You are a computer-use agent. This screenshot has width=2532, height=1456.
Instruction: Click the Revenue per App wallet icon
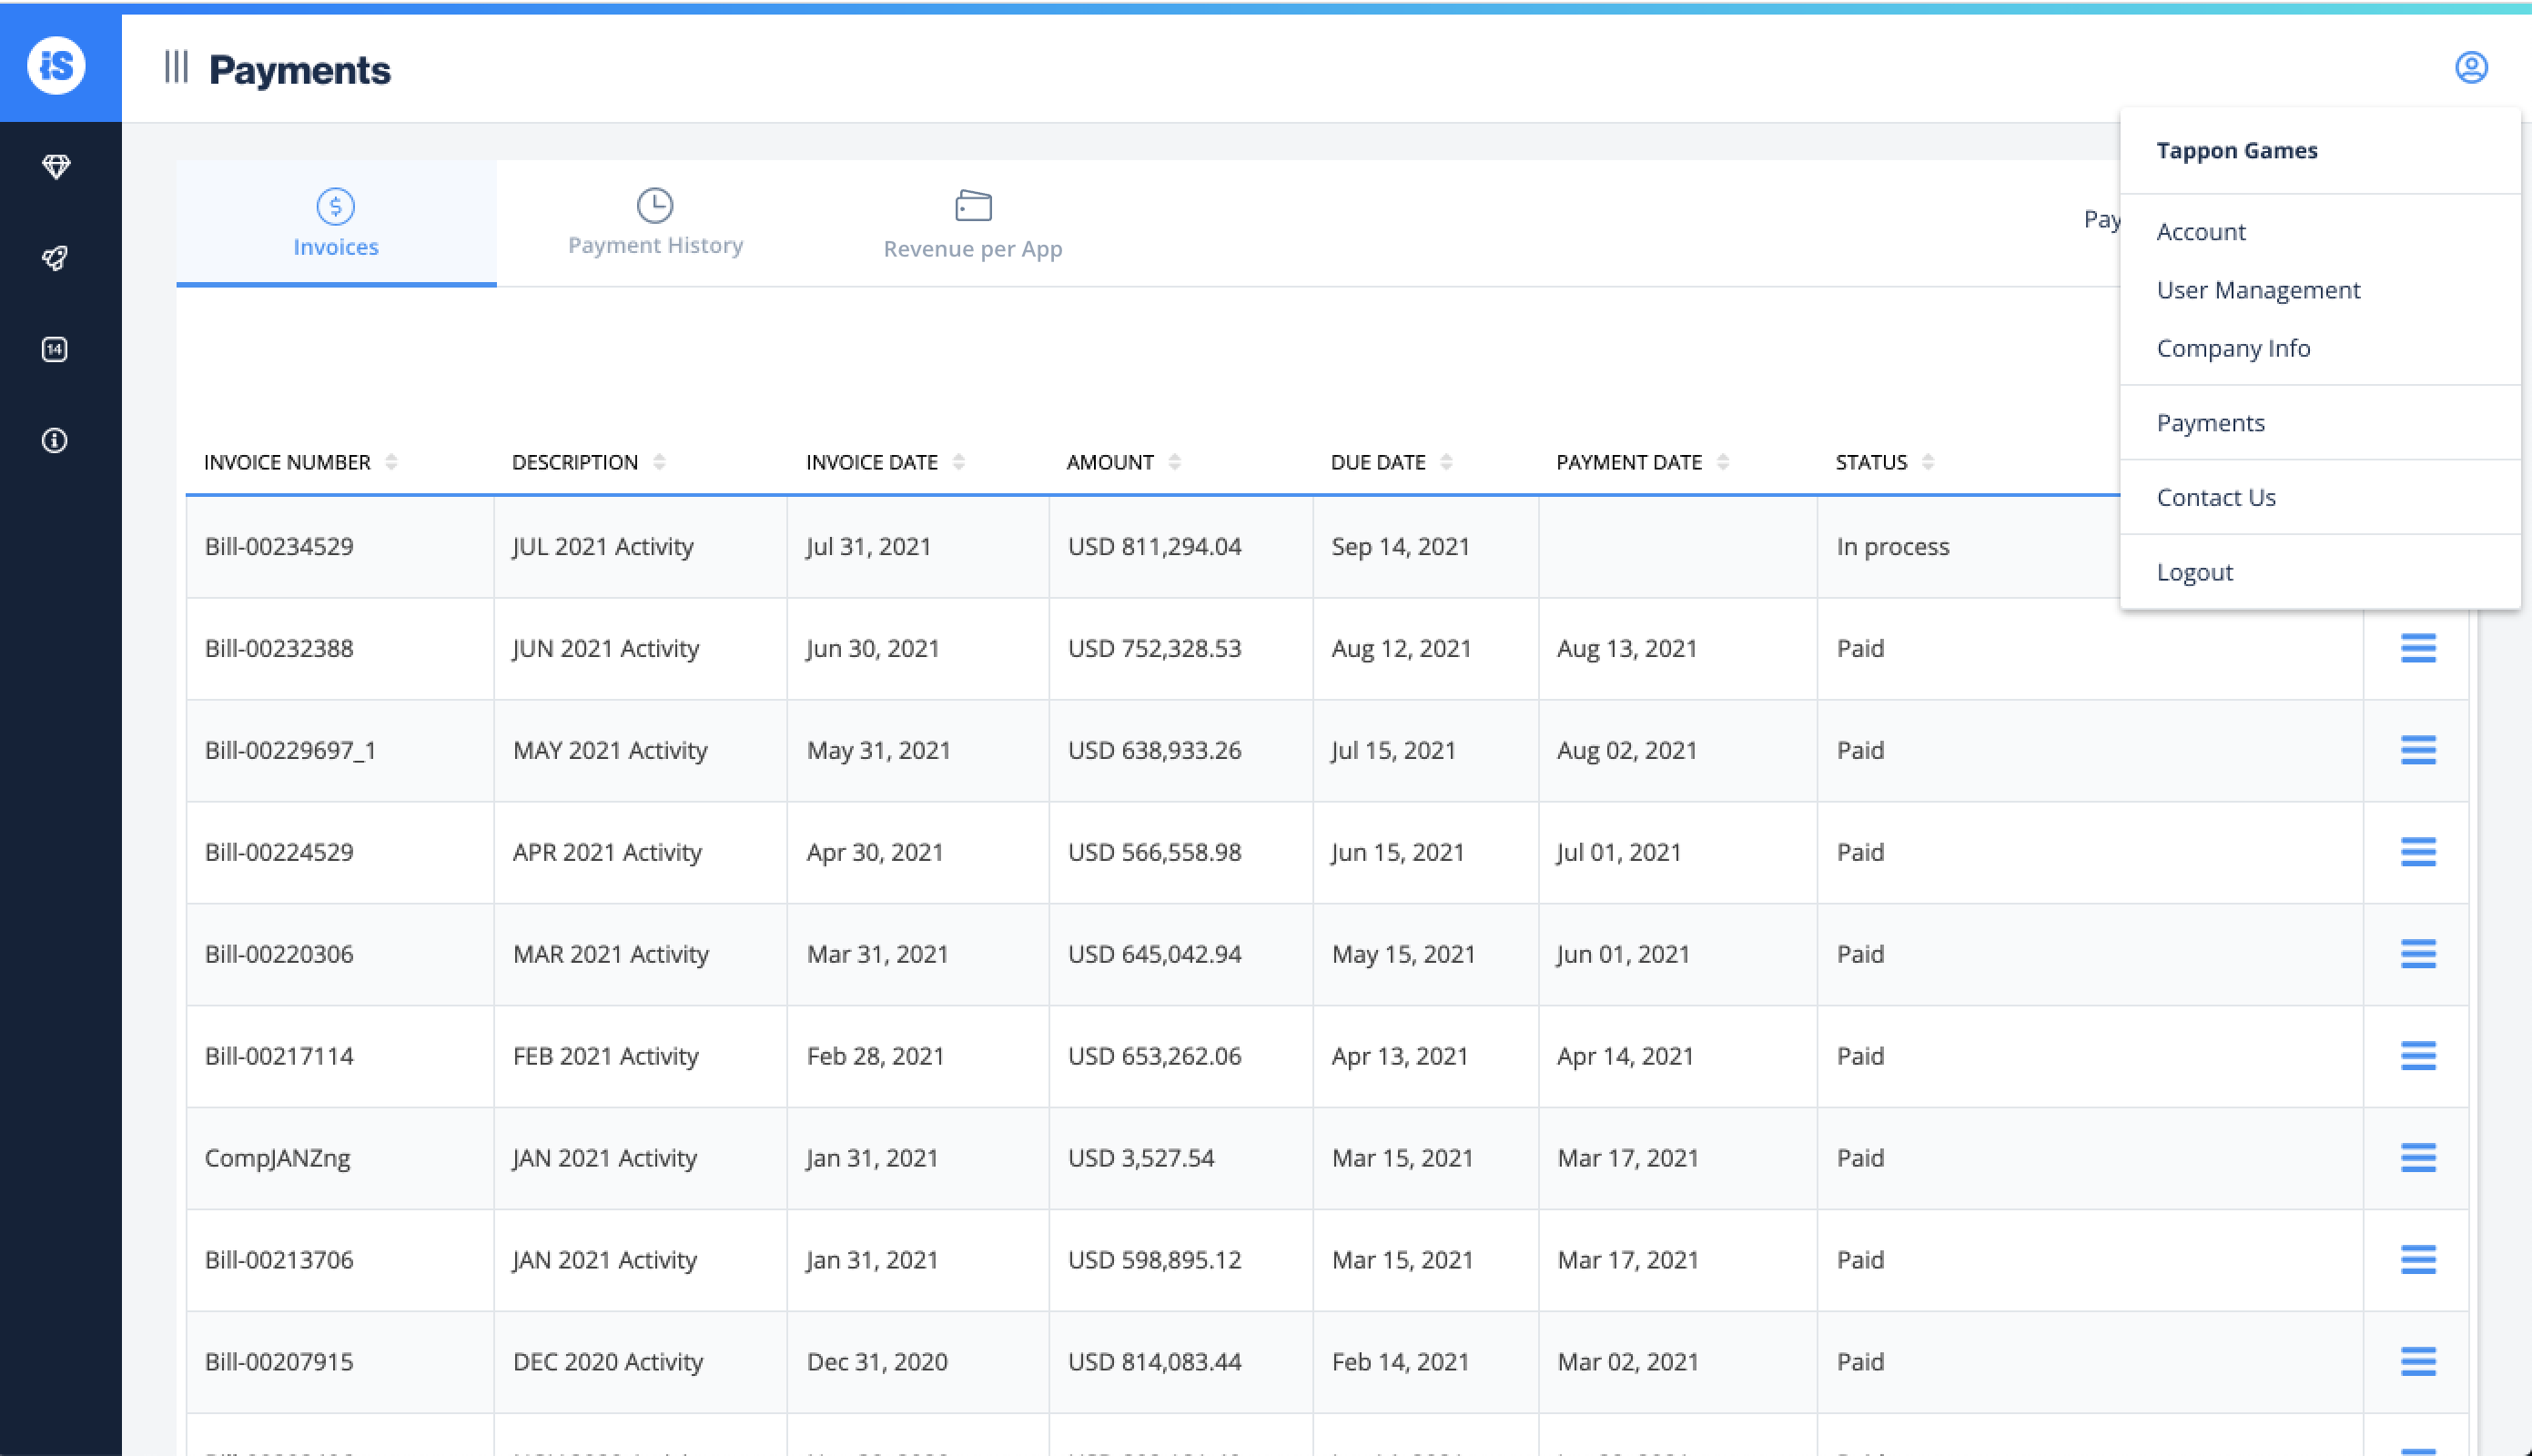[973, 206]
